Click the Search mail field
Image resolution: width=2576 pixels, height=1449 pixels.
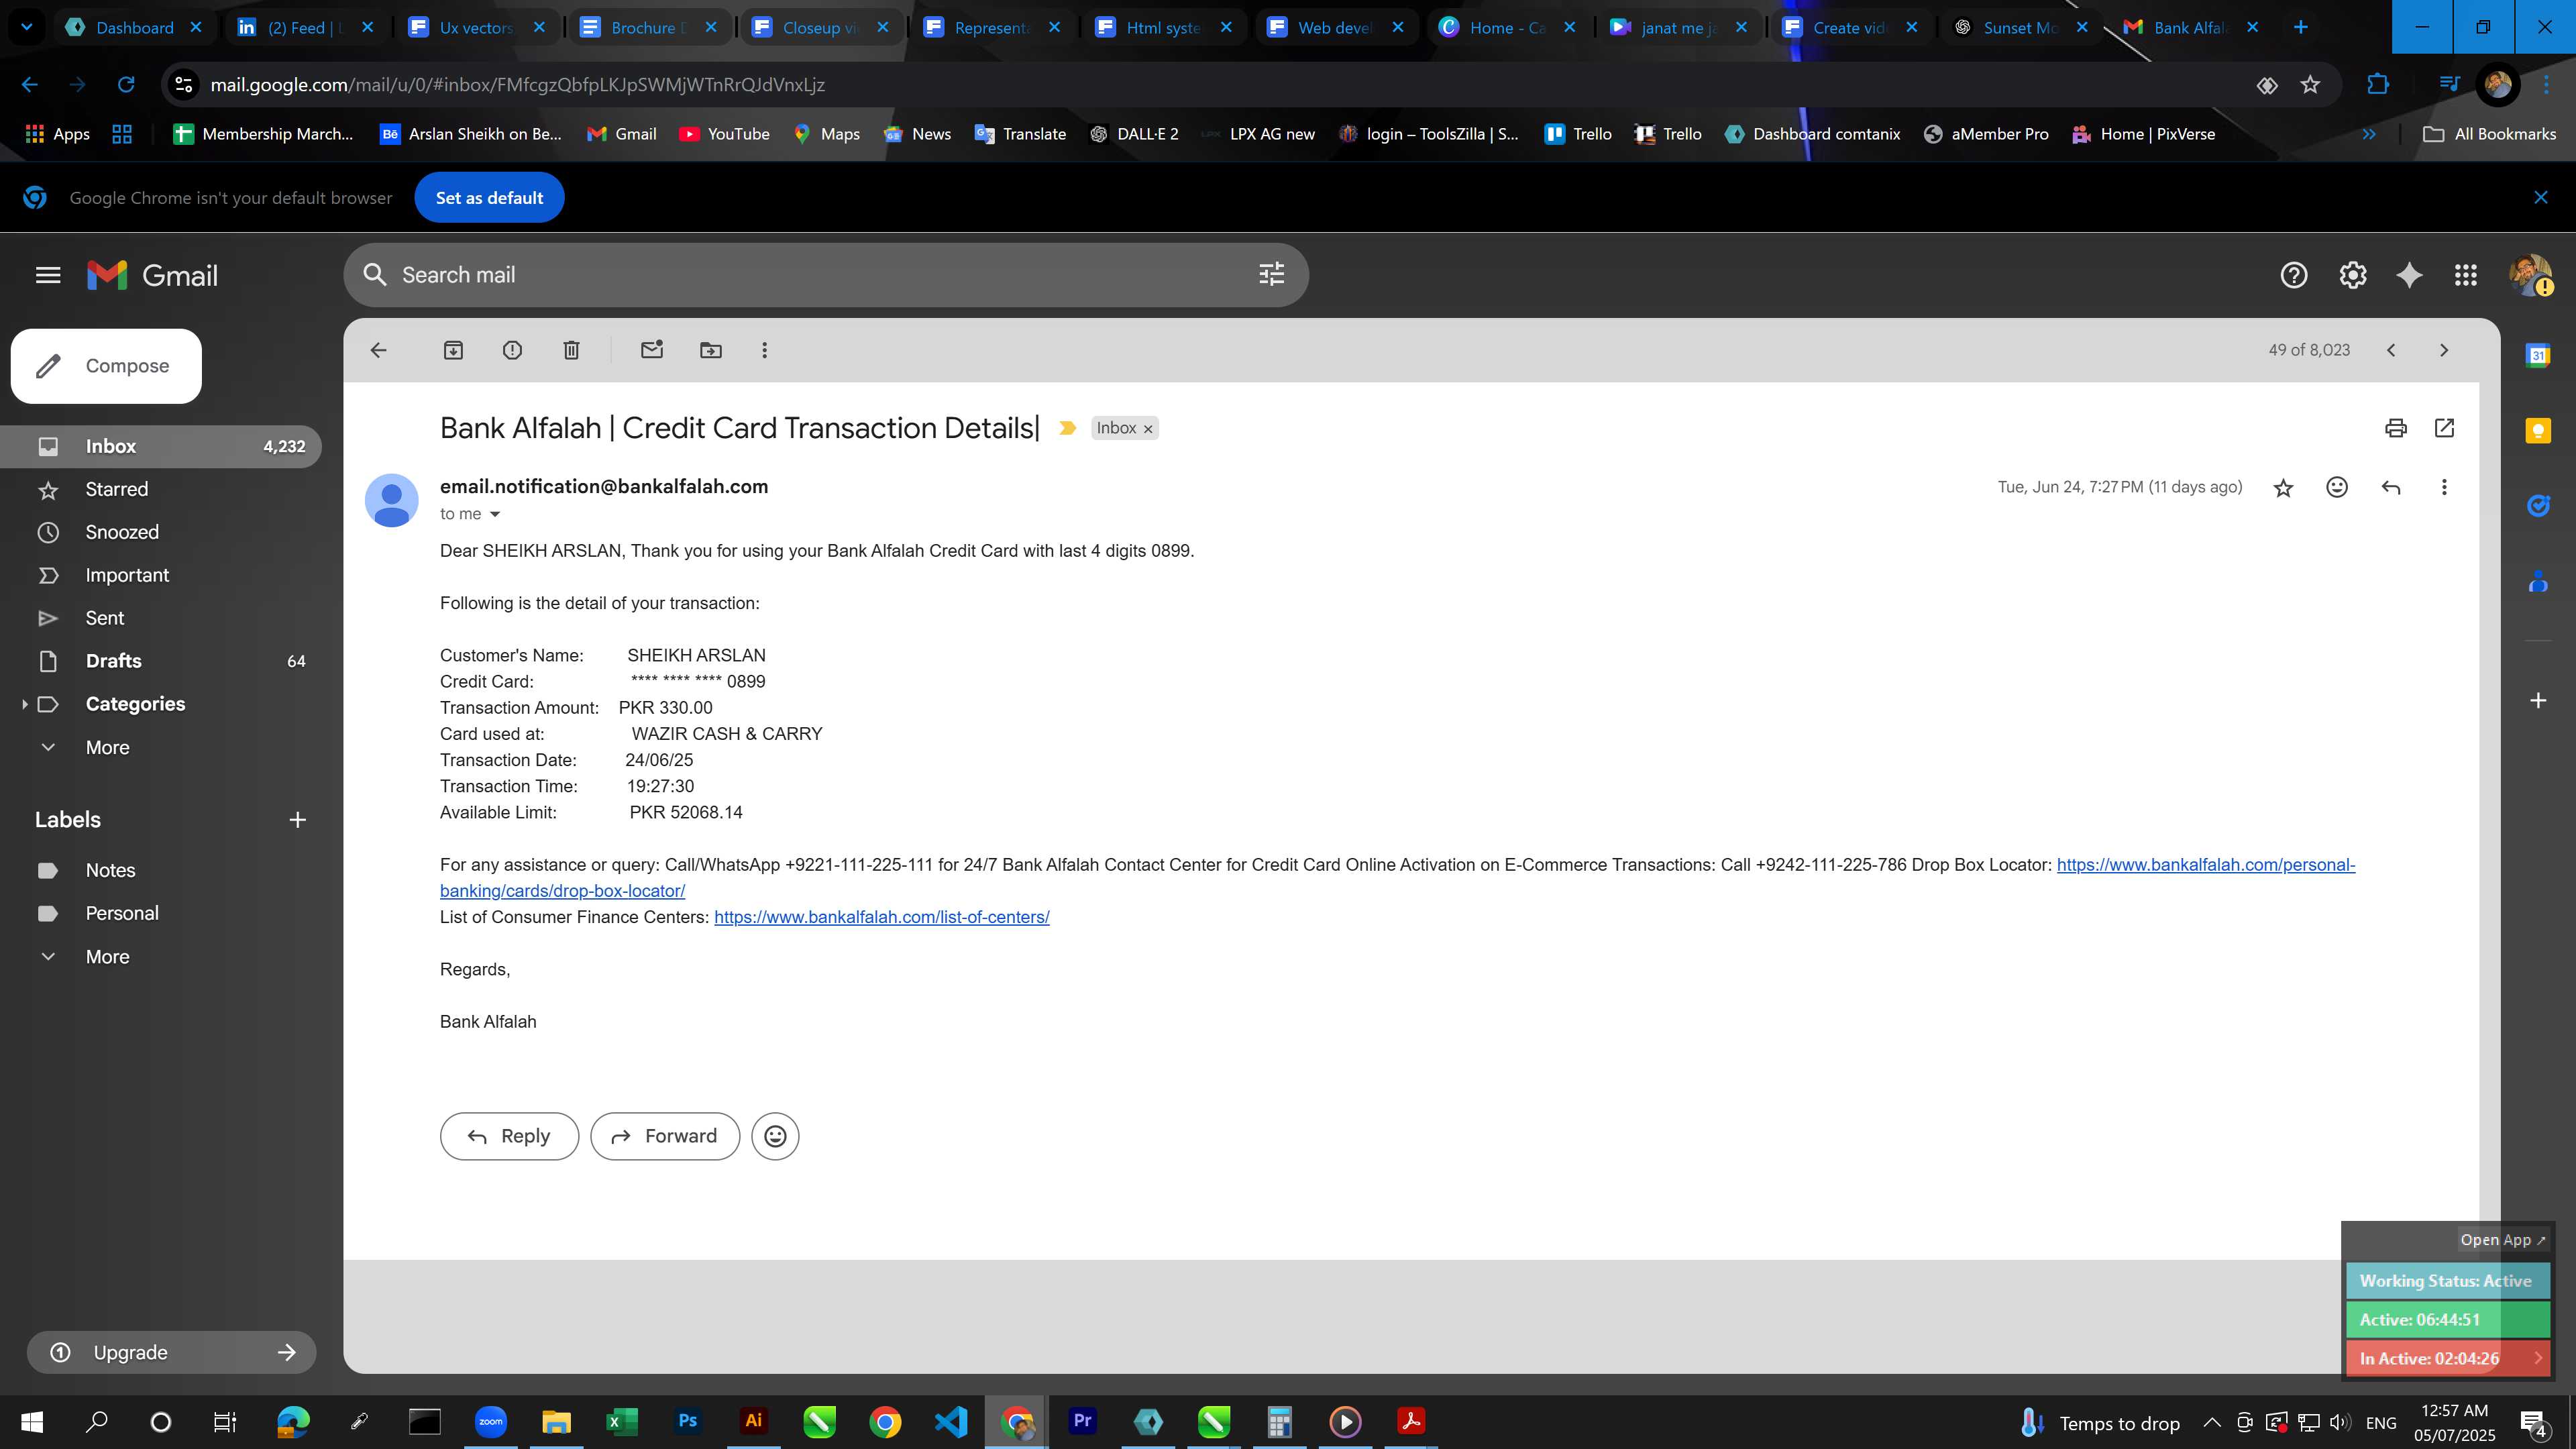[x=825, y=275]
